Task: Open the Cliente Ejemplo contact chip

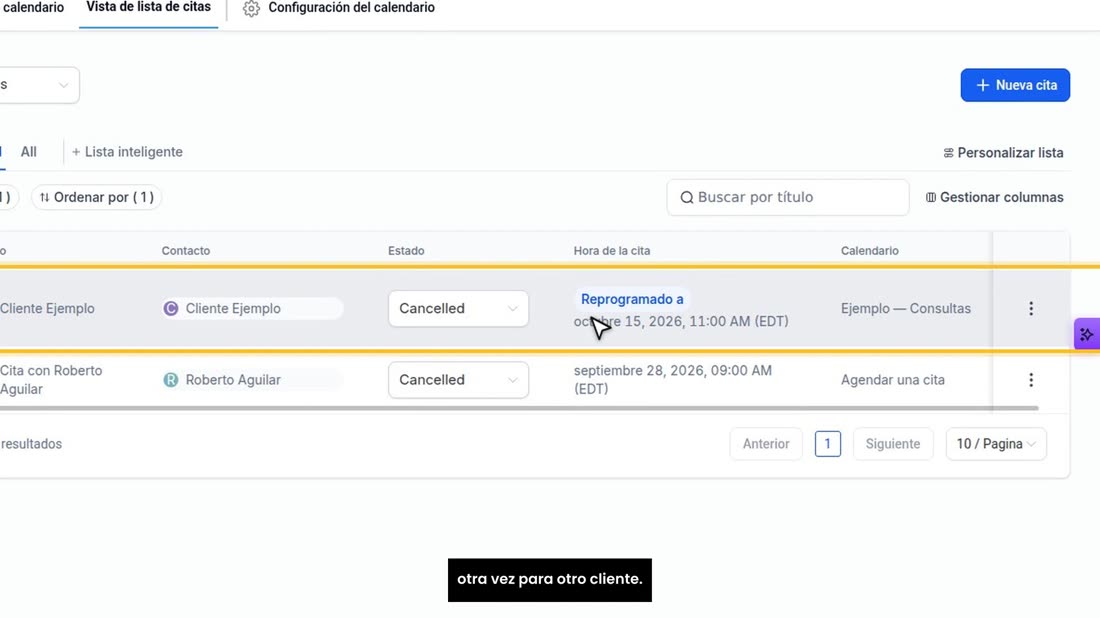Action: [x=252, y=309]
